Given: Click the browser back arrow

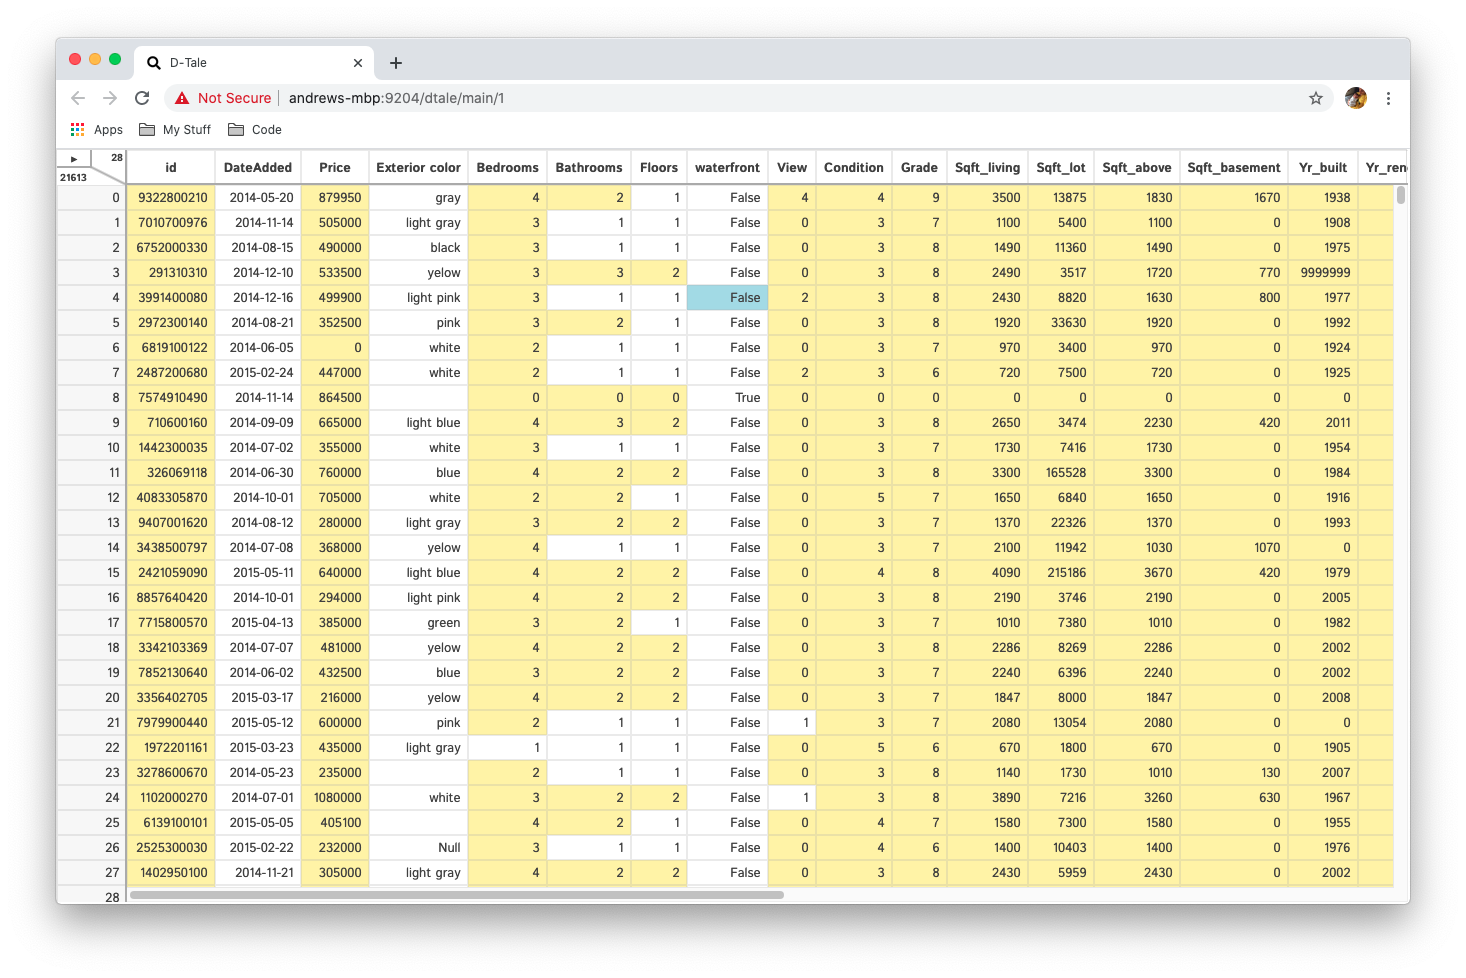Looking at the screenshot, I should coord(78,98).
